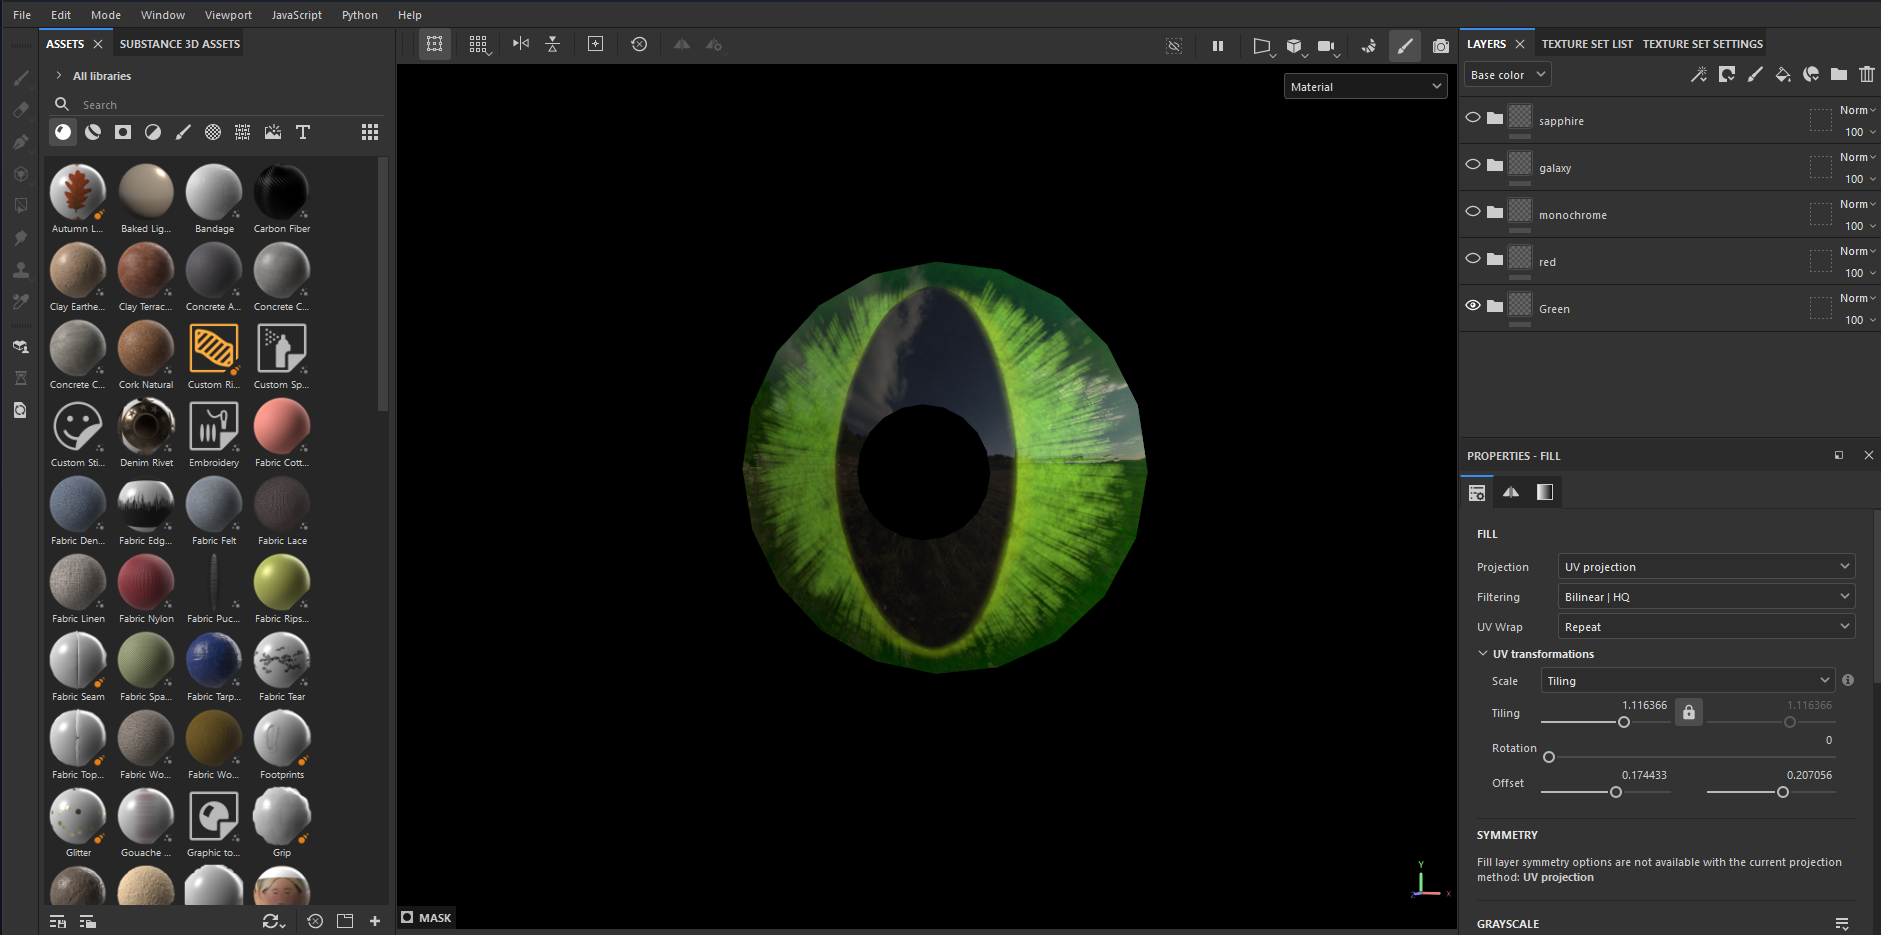Toggle visibility of the galaxy layer
Screen dimensions: 1881x935
click(x=1473, y=165)
